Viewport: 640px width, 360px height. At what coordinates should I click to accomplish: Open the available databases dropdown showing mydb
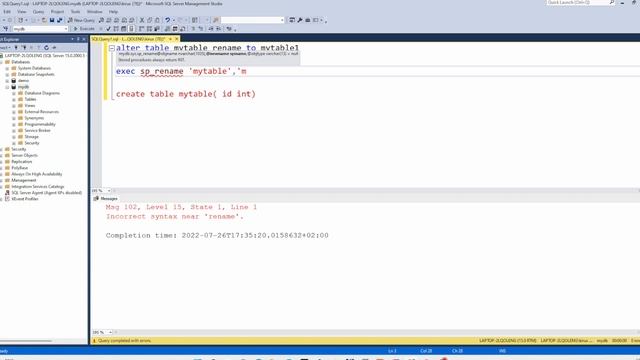click(x=40, y=29)
